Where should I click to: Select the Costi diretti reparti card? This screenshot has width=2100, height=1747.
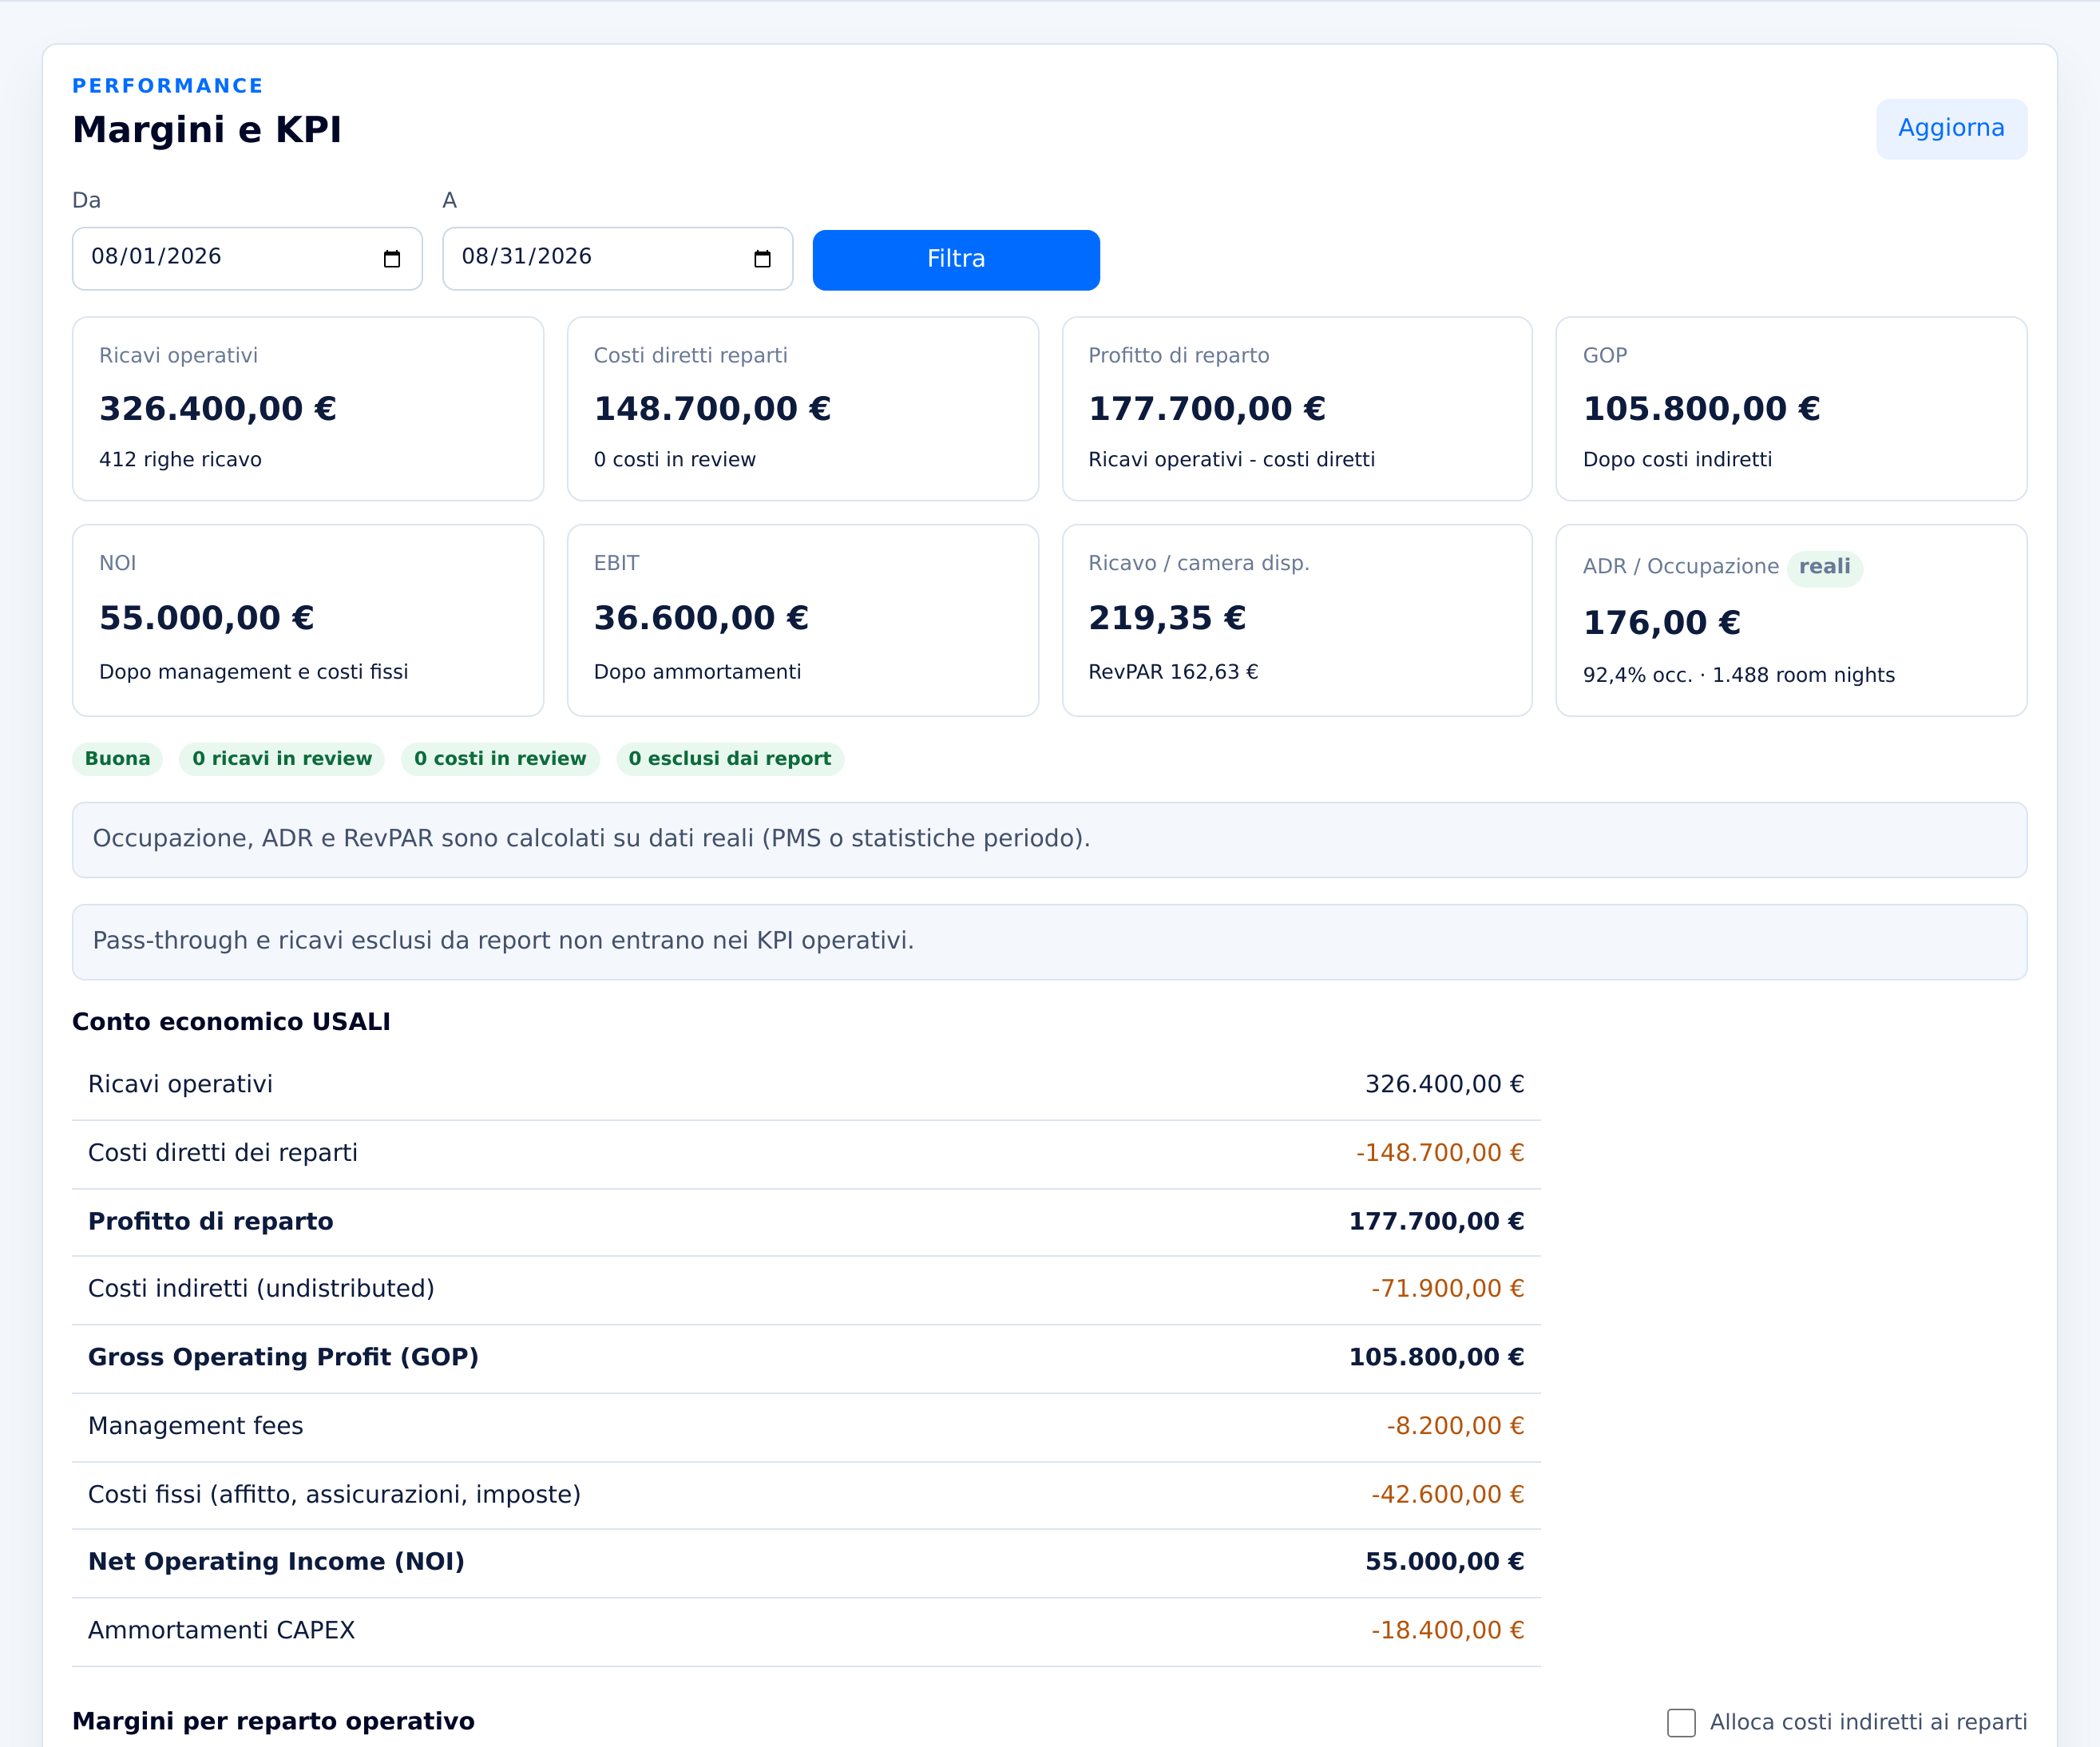[803, 409]
